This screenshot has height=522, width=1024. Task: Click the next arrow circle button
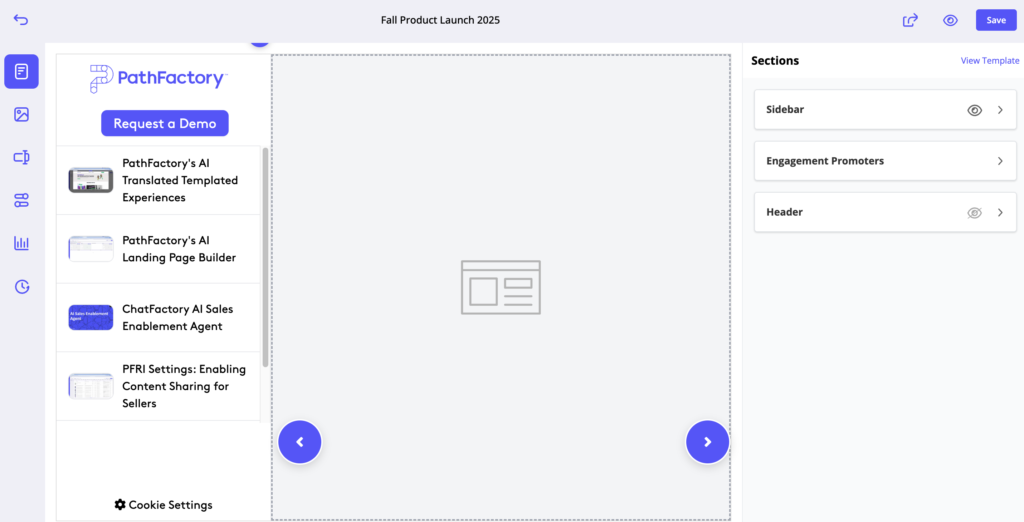click(x=707, y=442)
